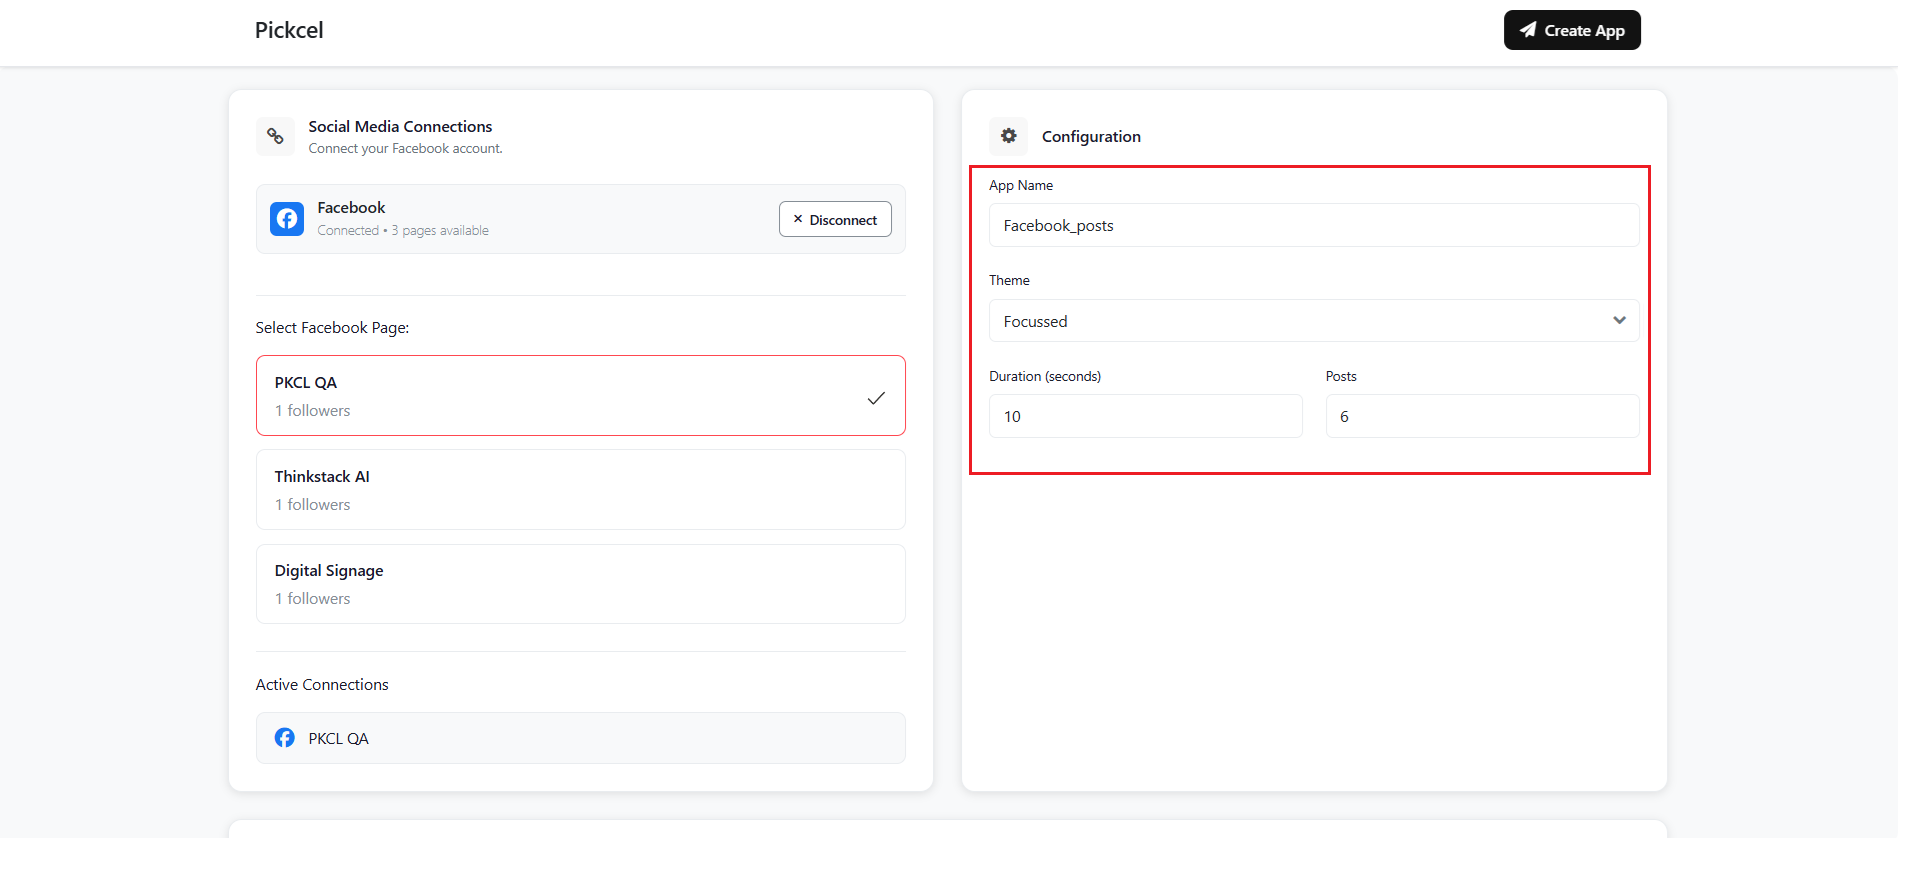Image resolution: width=1919 pixels, height=880 pixels.
Task: Click the paper plane icon in Create App
Action: 1528,30
